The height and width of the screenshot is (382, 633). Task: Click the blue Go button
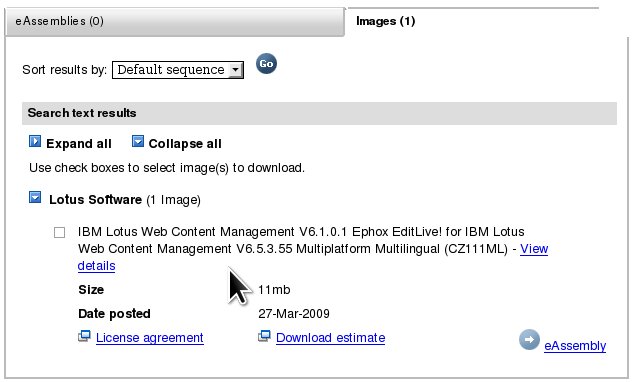pyautogui.click(x=266, y=63)
